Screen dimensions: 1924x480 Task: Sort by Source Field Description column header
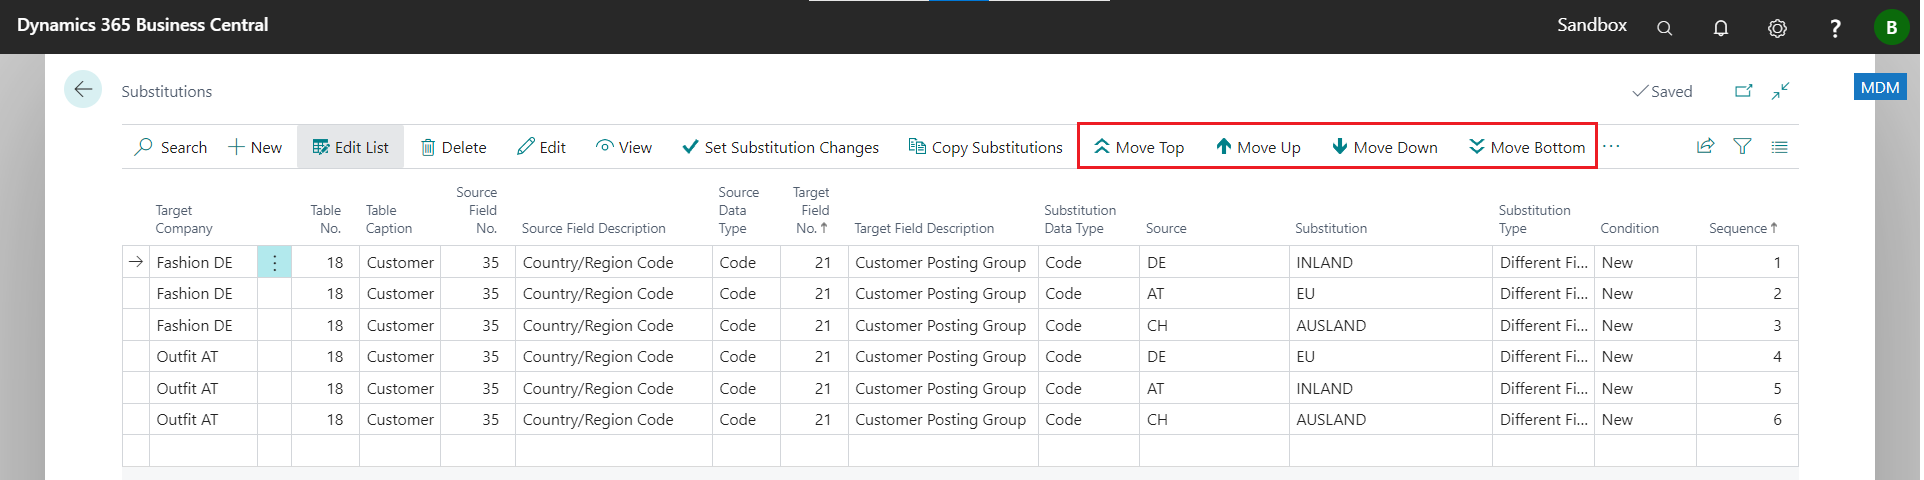click(x=593, y=228)
